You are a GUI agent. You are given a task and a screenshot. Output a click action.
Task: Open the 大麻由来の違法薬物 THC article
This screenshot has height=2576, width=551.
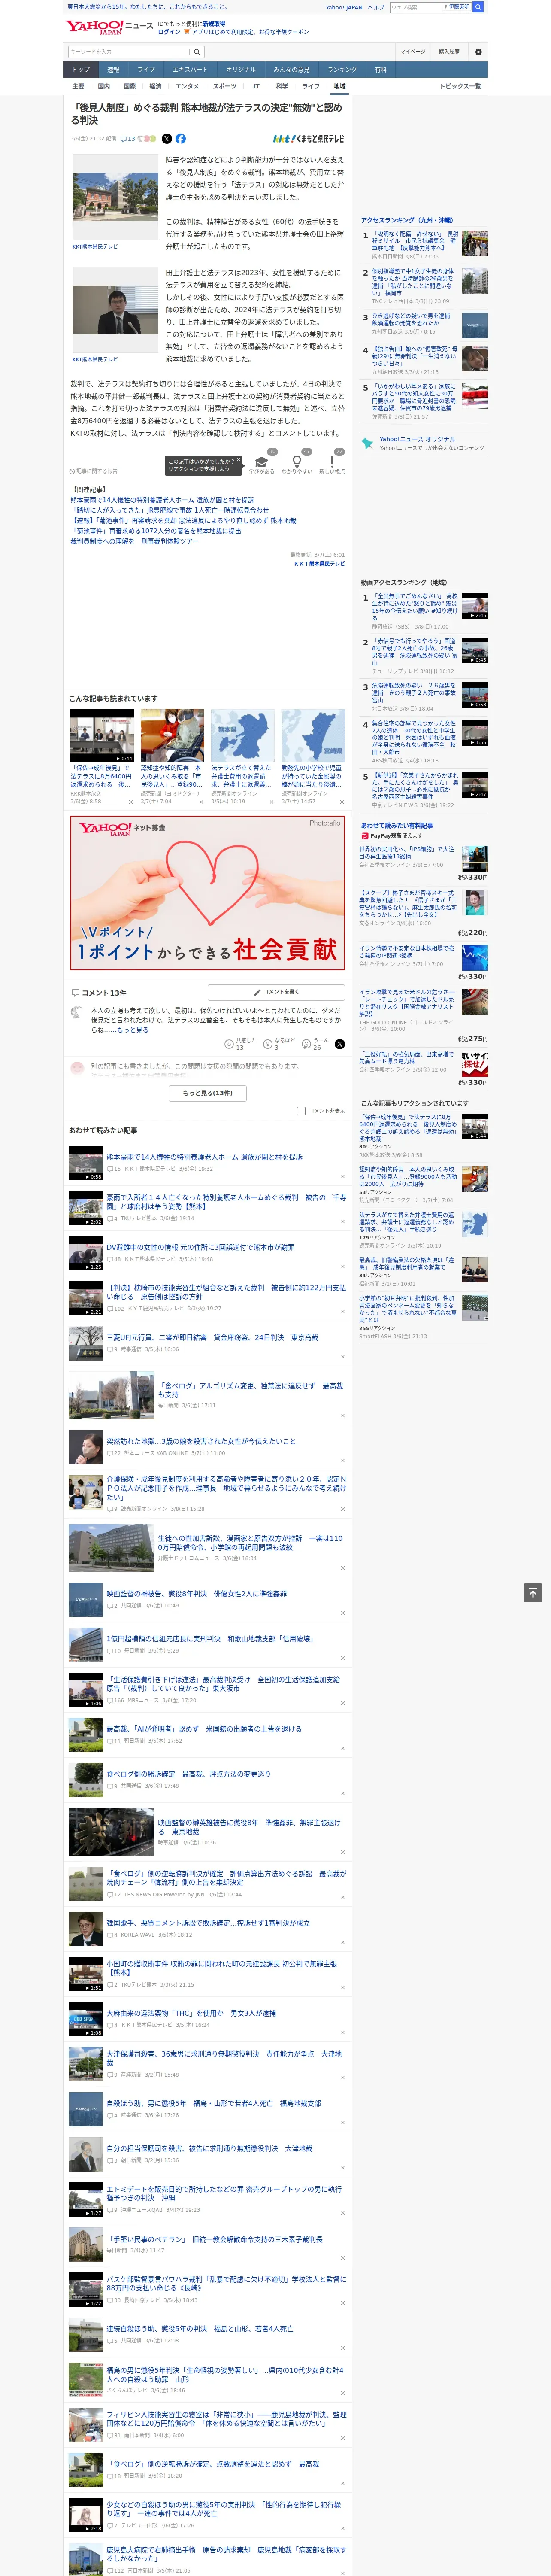point(191,2013)
